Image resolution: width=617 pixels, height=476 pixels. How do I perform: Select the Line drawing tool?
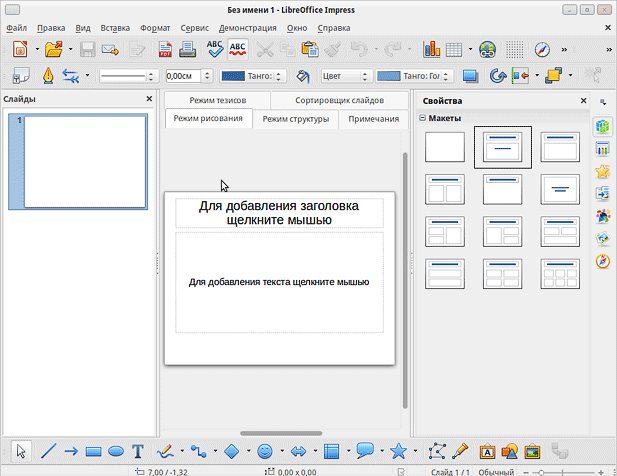click(x=48, y=451)
